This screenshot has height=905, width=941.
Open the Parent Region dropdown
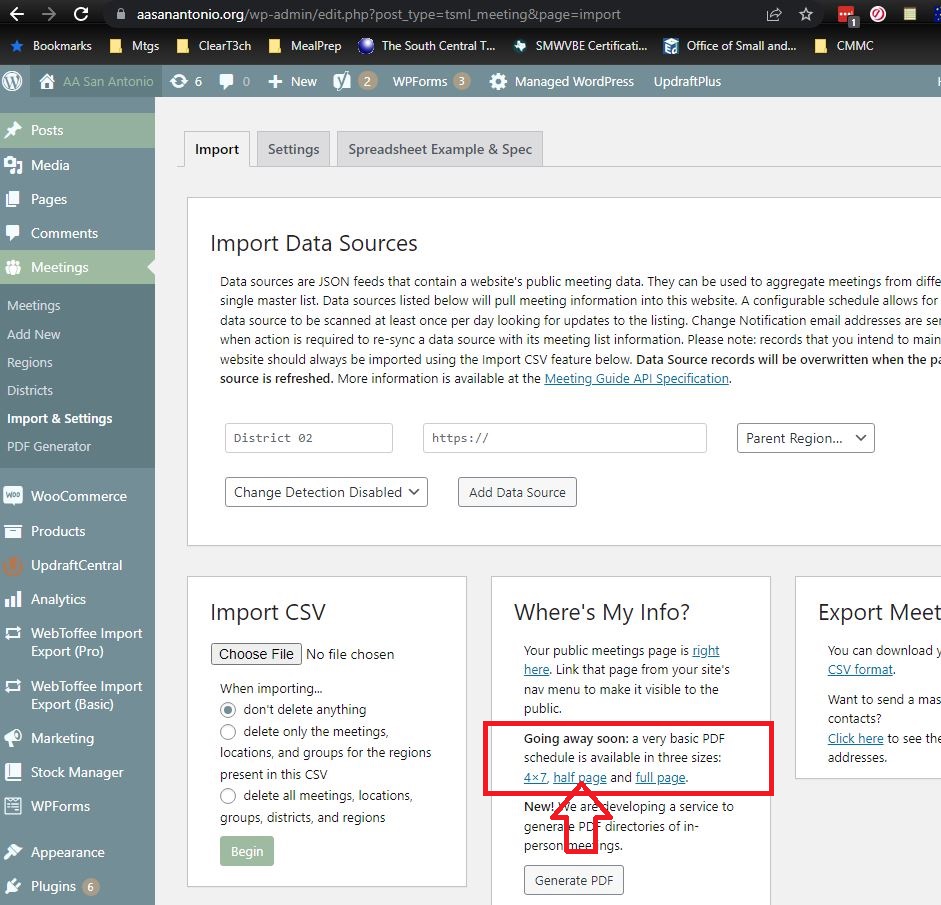[x=805, y=438]
